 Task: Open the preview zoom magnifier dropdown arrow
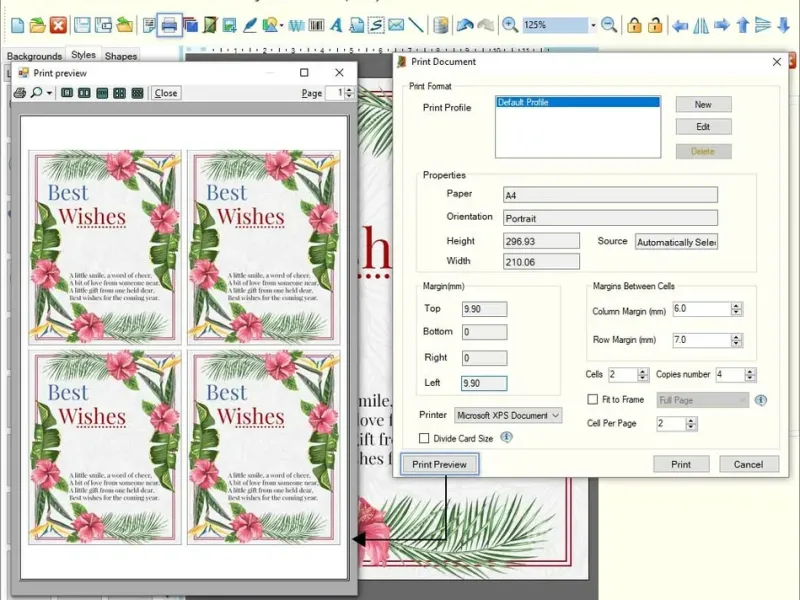pos(49,93)
